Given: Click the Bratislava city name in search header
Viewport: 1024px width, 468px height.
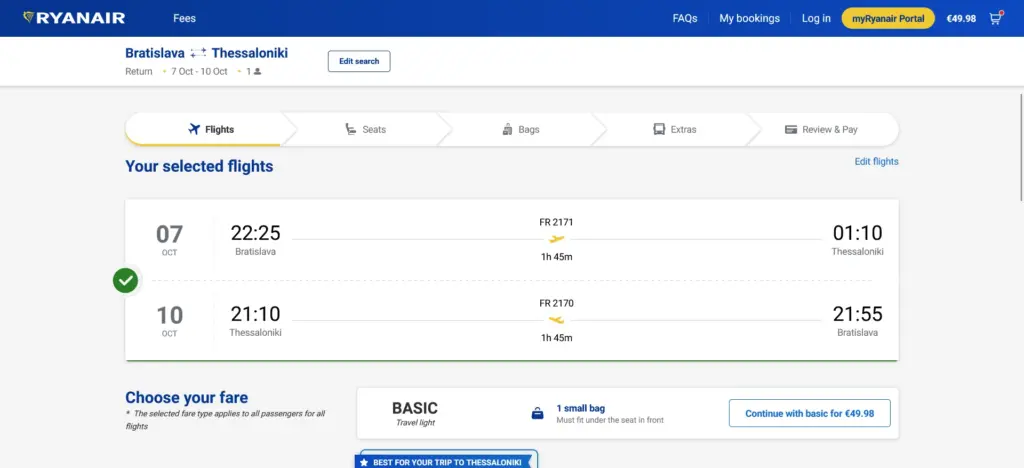Looking at the screenshot, I should click(x=155, y=54).
